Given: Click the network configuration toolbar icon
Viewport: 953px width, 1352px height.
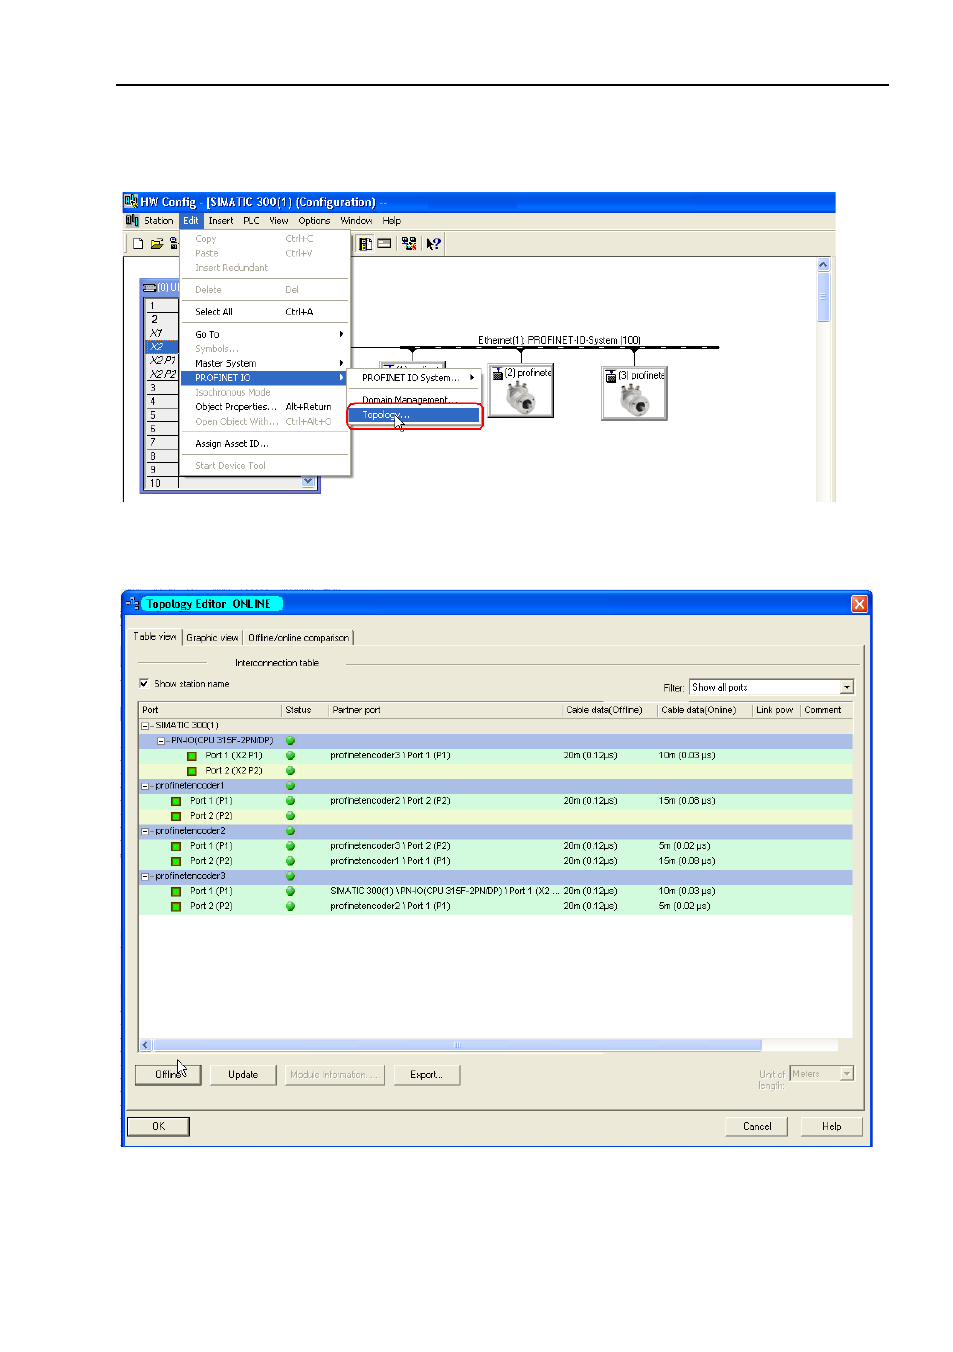Looking at the screenshot, I should [409, 243].
